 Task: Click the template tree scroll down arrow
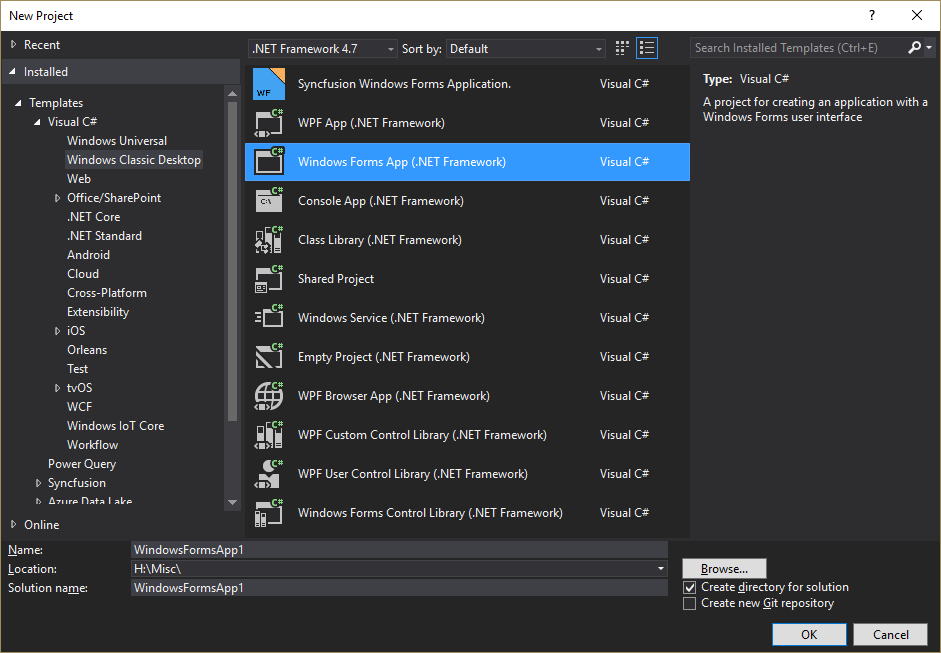coord(232,502)
